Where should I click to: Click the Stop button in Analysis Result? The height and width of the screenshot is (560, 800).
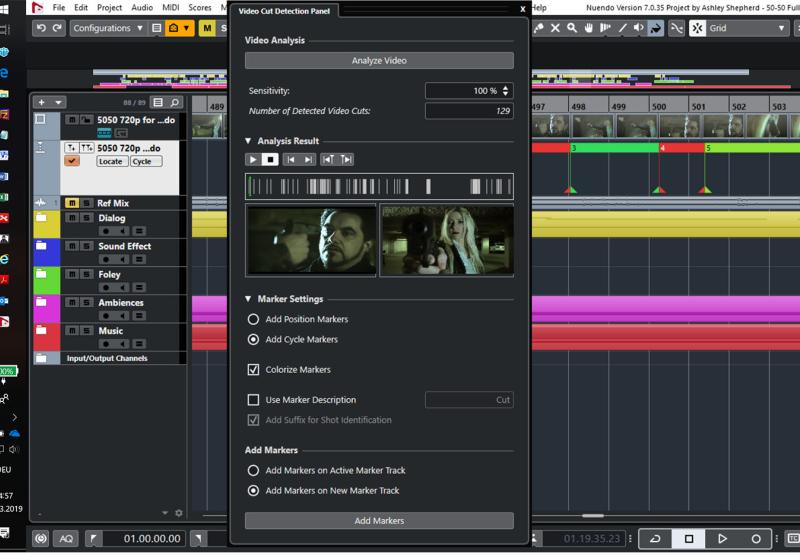click(269, 159)
